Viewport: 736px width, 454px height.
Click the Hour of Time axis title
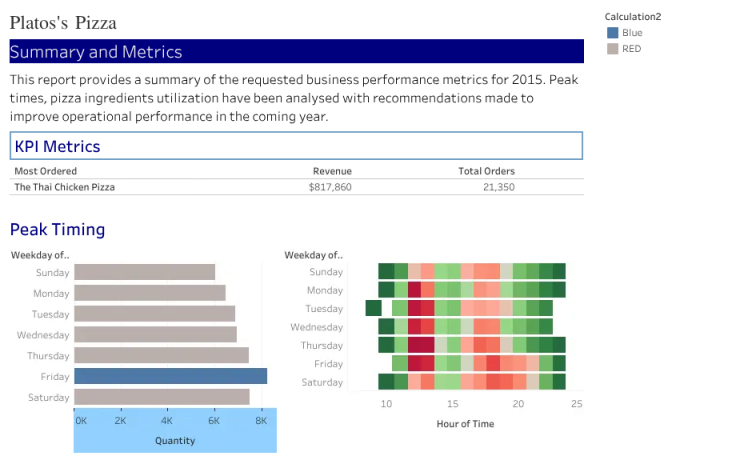pos(465,423)
